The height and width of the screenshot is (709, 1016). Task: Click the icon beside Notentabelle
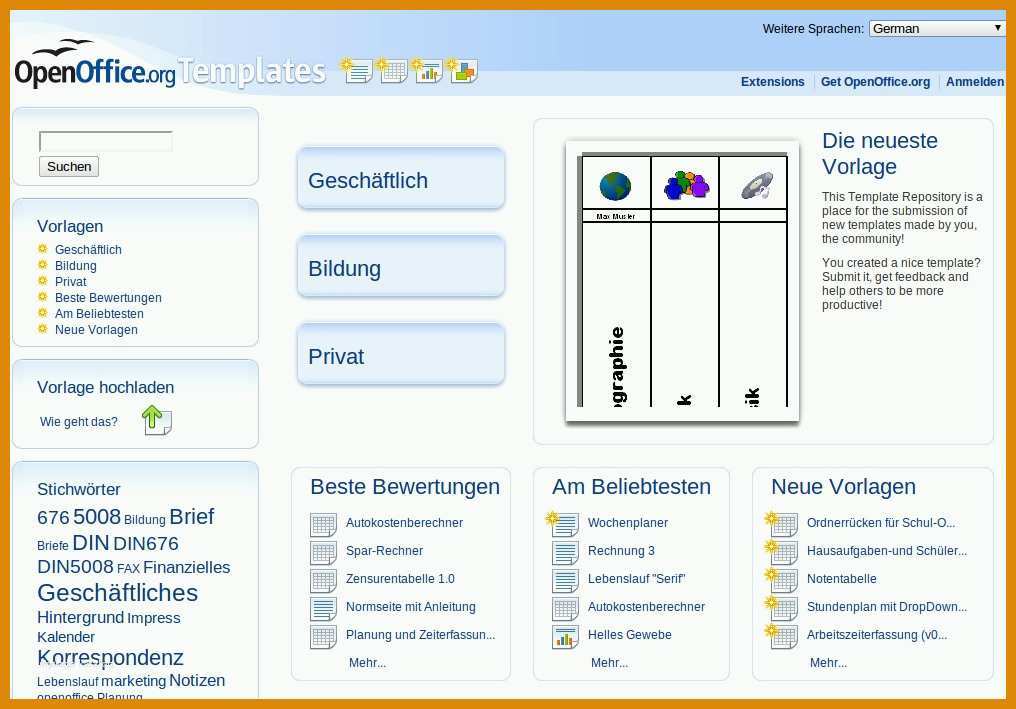click(x=781, y=579)
